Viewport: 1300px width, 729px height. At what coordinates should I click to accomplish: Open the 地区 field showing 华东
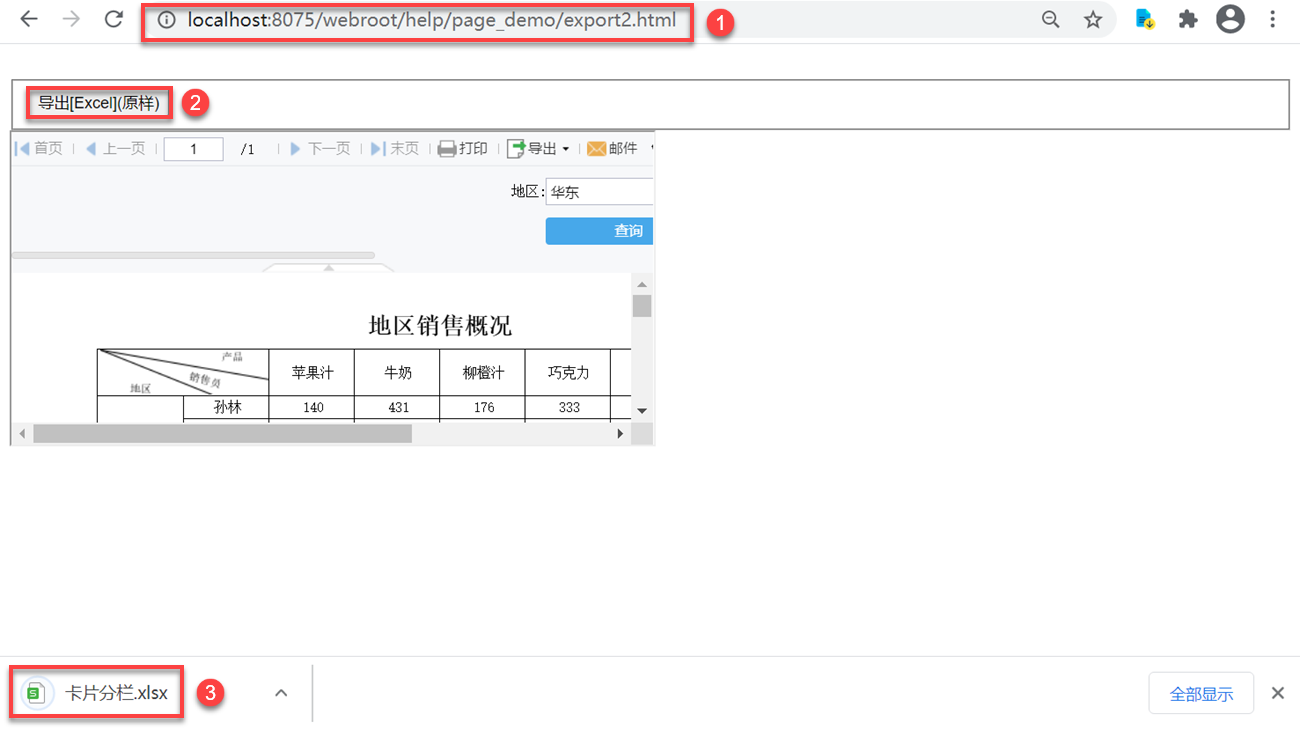pos(599,192)
